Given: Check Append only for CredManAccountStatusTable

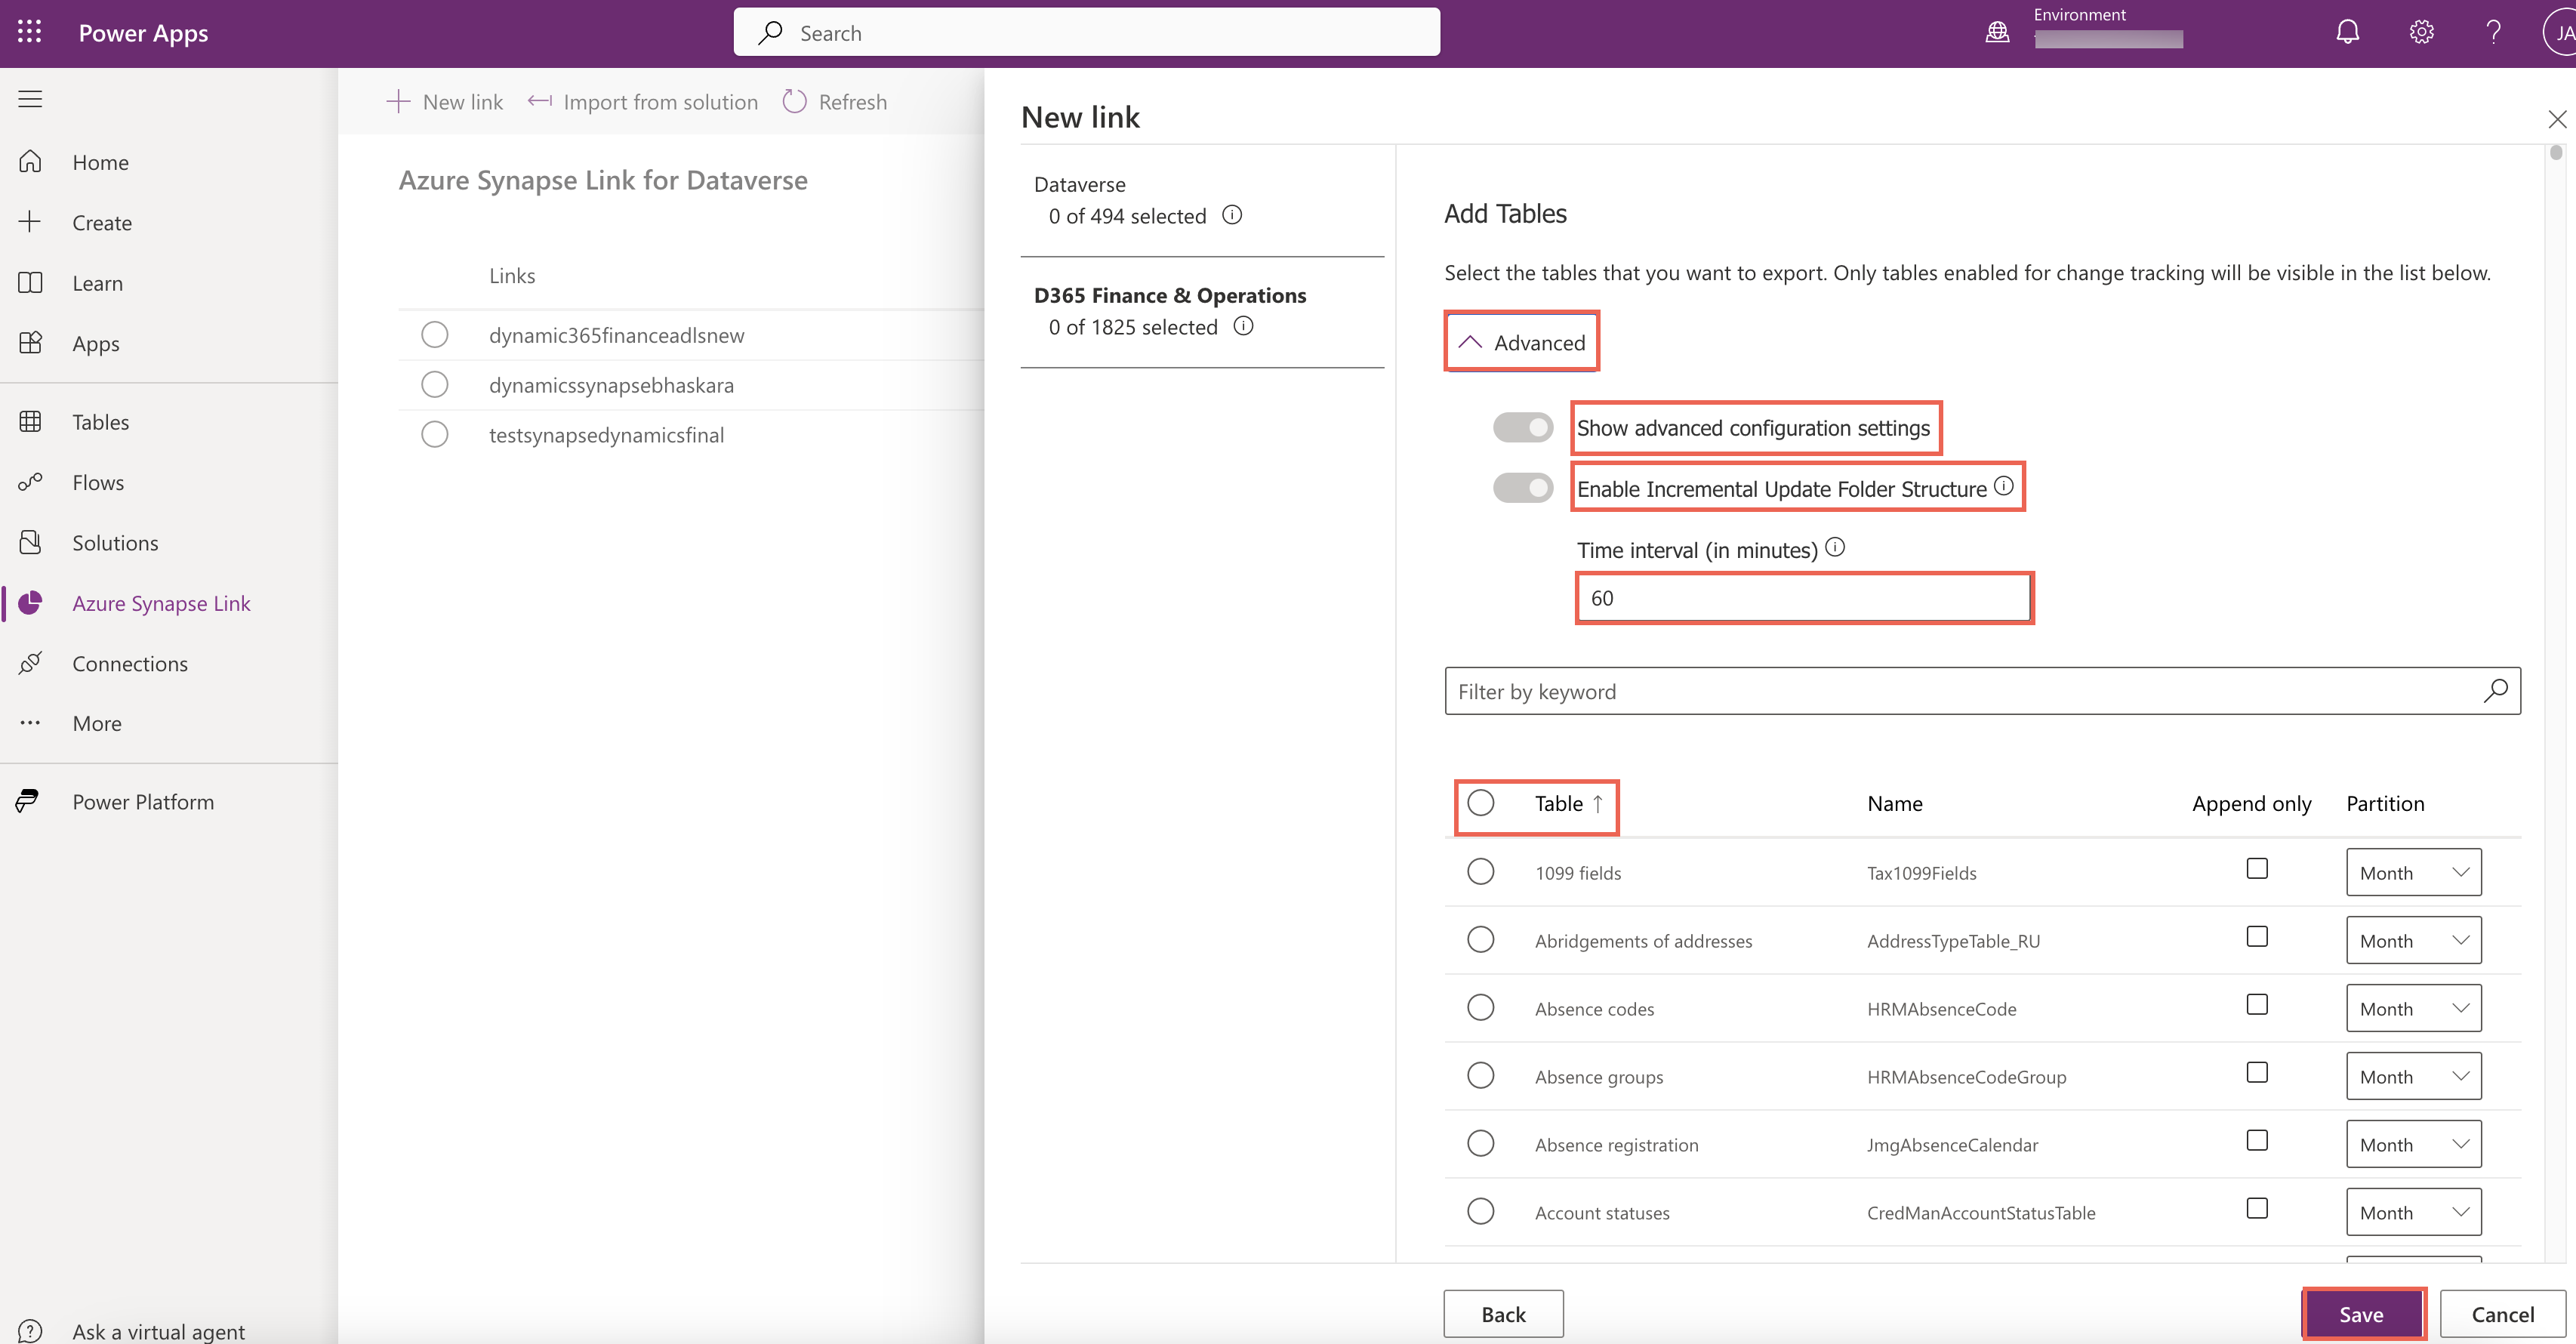Looking at the screenshot, I should [x=2257, y=1209].
